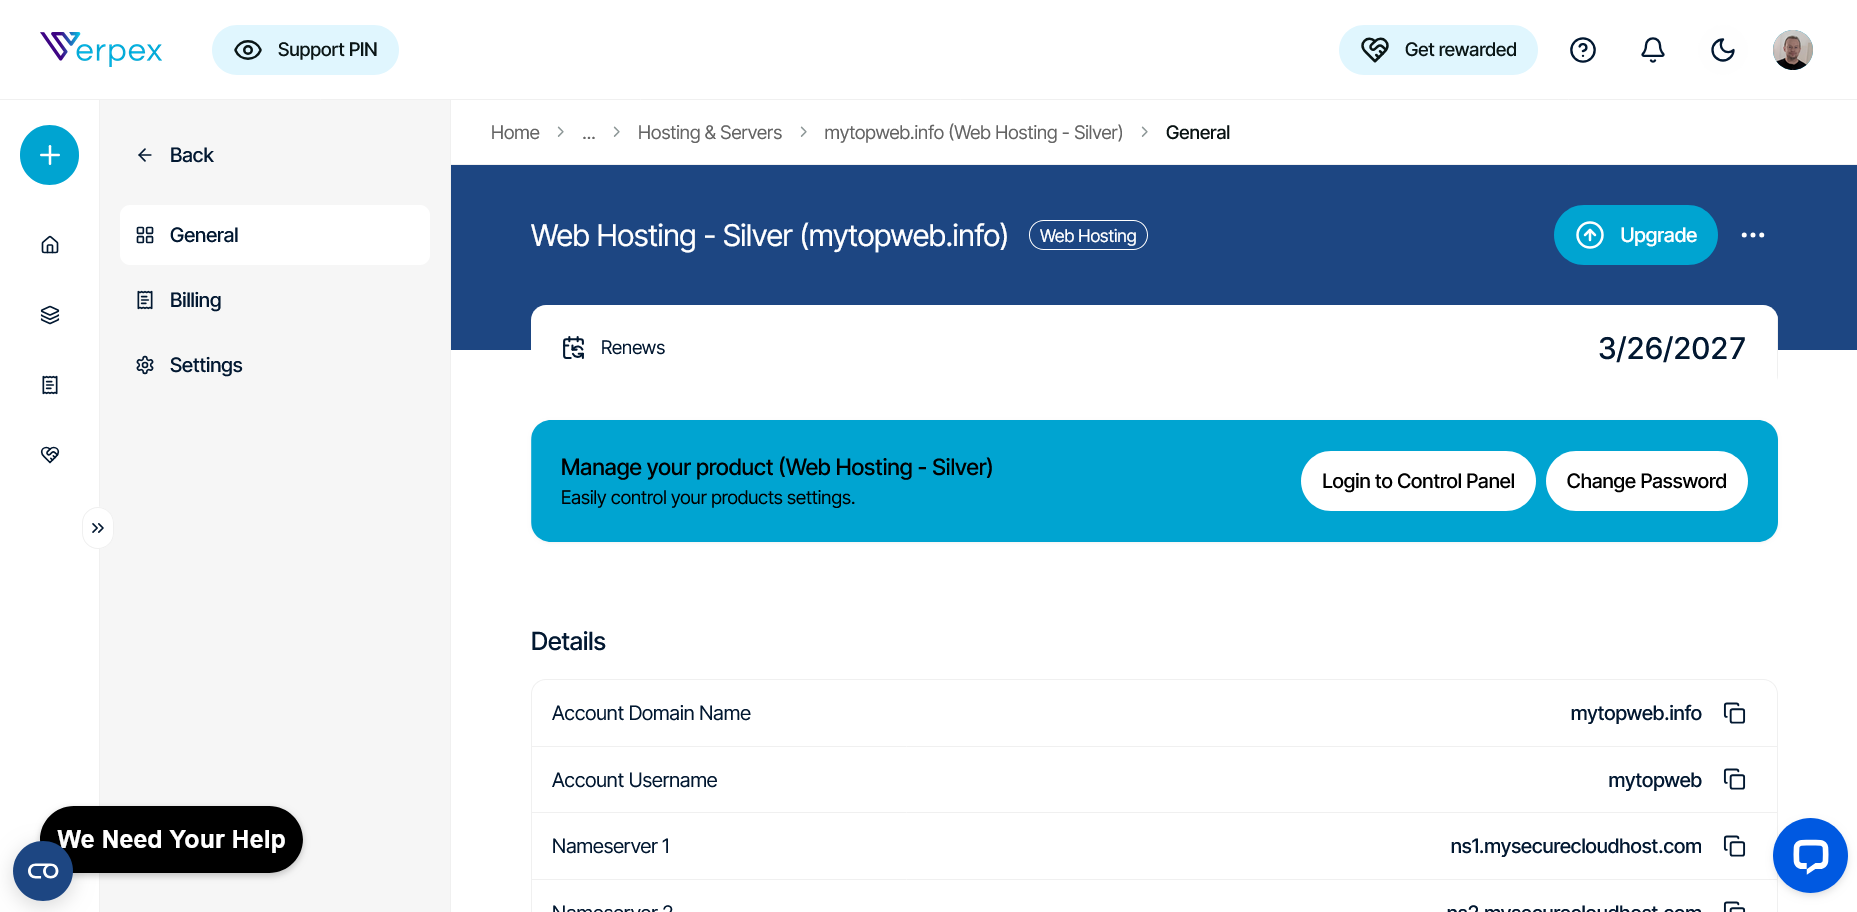The width and height of the screenshot is (1857, 912).
Task: Click the Upgrade button
Action: (x=1636, y=235)
